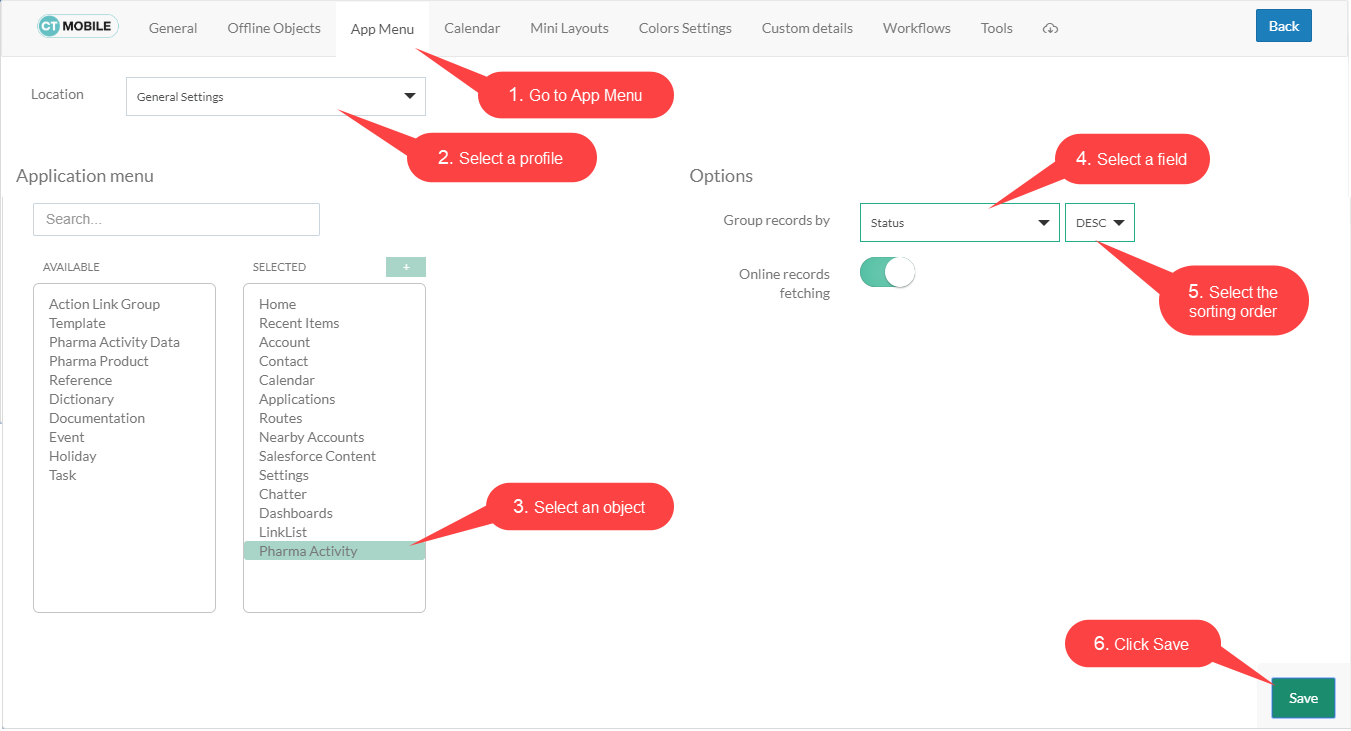Select the Mini Layouts tab
This screenshot has height=731, width=1351.
tap(569, 28)
